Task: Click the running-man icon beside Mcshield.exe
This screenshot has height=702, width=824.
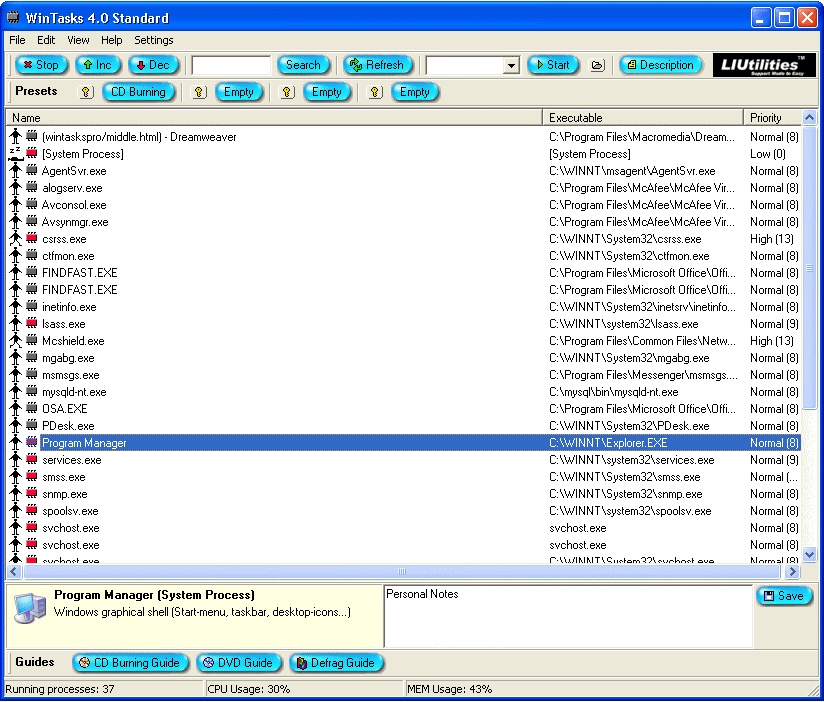Action: tap(16, 341)
